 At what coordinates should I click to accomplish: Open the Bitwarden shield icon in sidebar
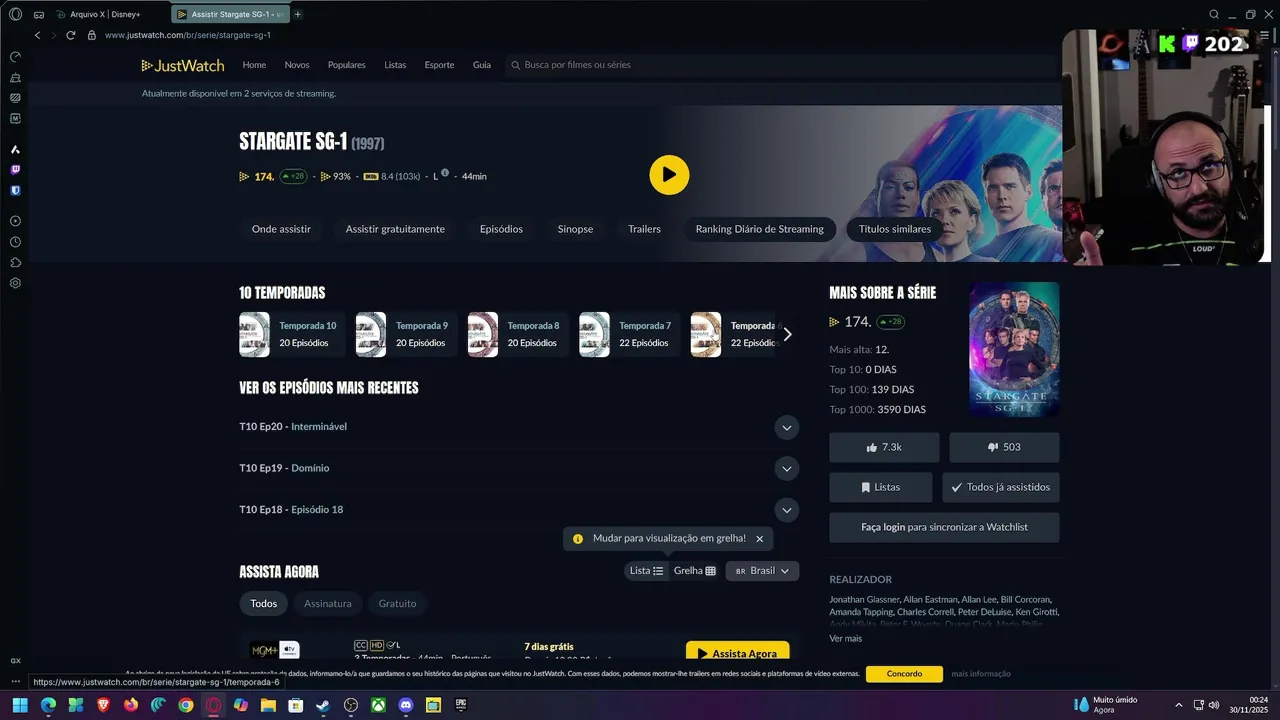coord(15,190)
